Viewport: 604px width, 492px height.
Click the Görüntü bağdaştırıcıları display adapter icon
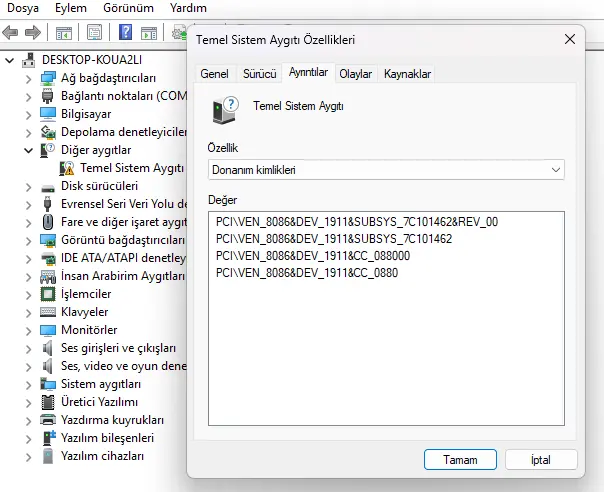(48, 240)
